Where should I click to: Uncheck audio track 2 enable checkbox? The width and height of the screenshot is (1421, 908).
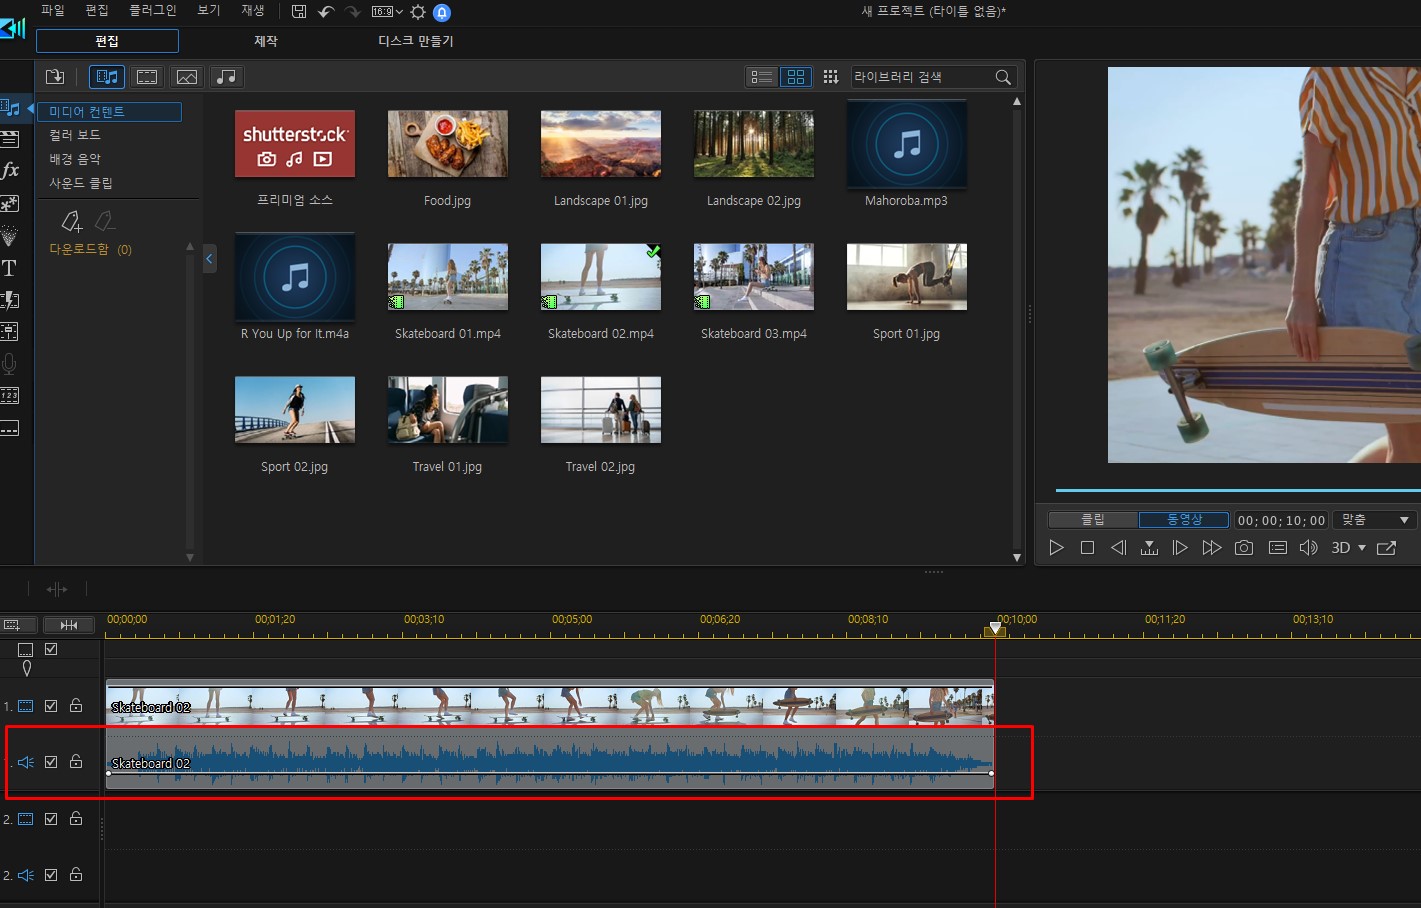point(51,875)
